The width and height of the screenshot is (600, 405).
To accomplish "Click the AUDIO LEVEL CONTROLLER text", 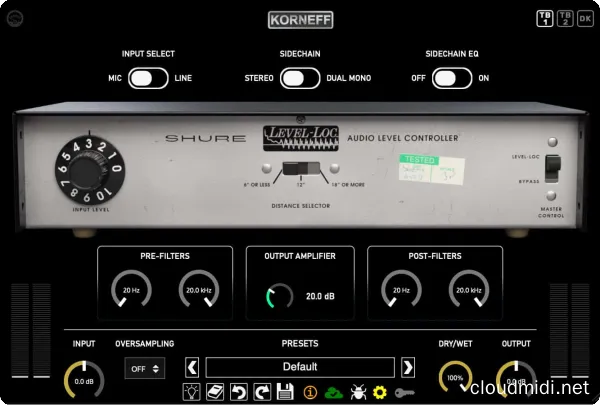I will pos(403,138).
